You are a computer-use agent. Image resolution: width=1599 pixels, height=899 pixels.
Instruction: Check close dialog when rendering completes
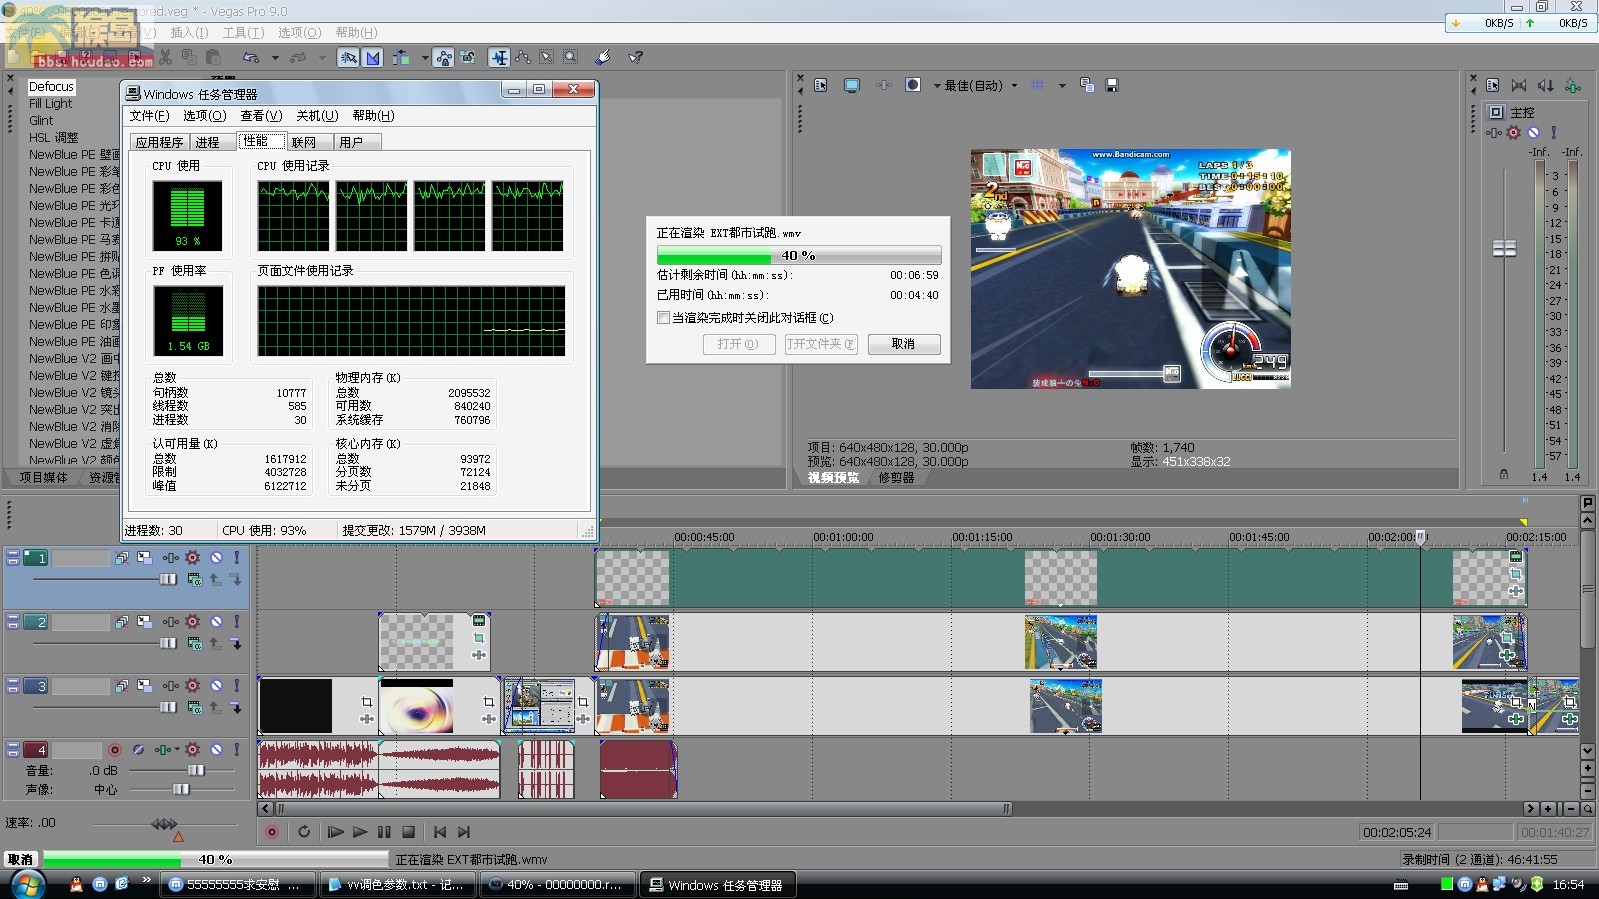pyautogui.click(x=663, y=318)
